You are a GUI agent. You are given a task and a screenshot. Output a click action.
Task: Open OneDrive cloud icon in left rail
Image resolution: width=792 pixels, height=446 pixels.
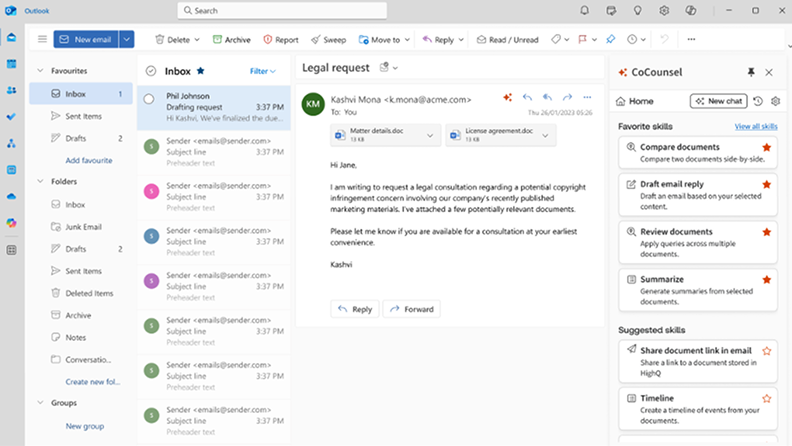[12, 196]
